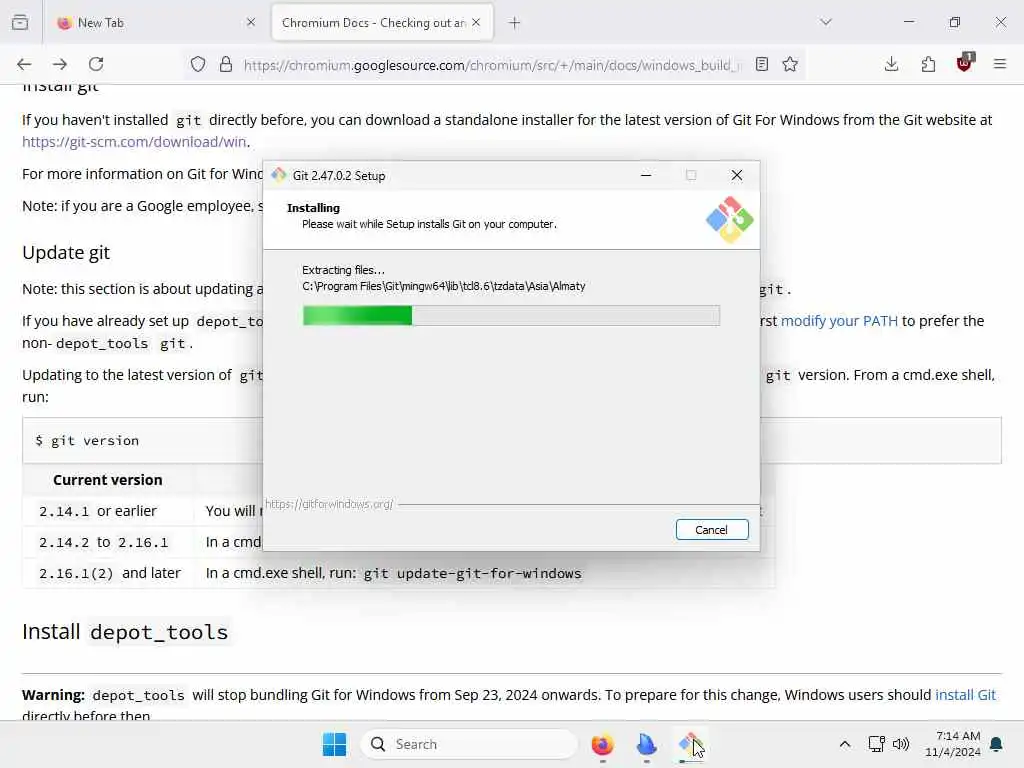This screenshot has height=768, width=1024.
Task: Open network status tray icon
Action: pos(876,744)
